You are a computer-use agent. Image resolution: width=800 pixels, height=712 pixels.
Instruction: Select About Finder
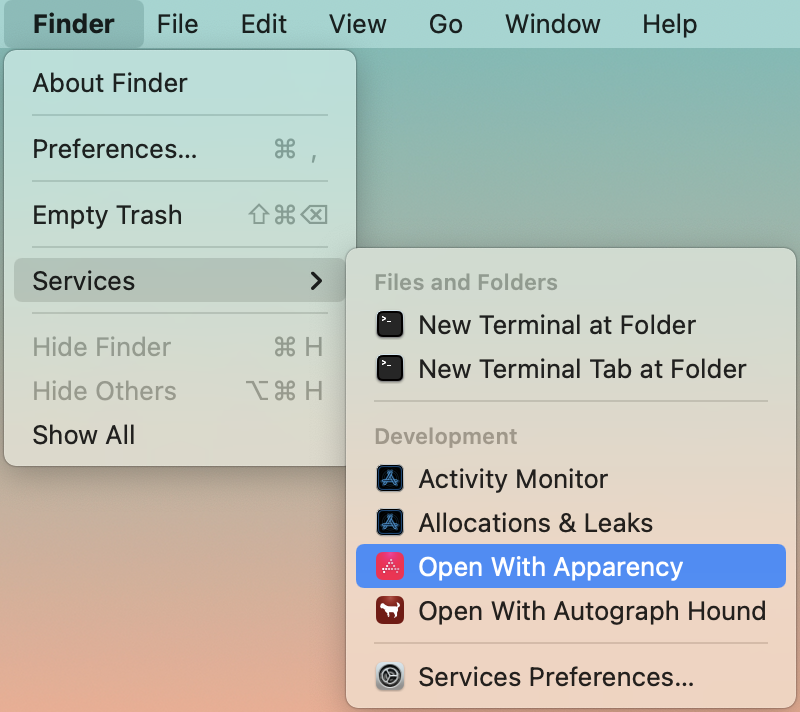pos(109,83)
